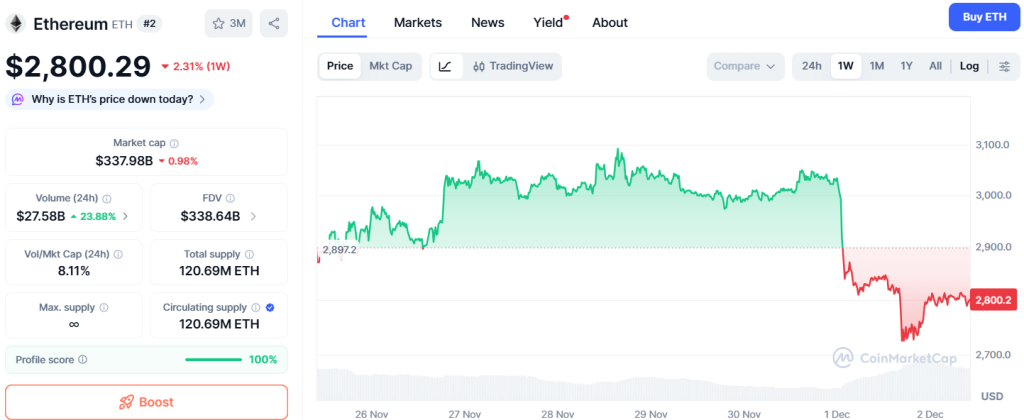This screenshot has height=420, width=1024.
Task: Expand the Volume (24h) details chevron
Action: (x=126, y=216)
